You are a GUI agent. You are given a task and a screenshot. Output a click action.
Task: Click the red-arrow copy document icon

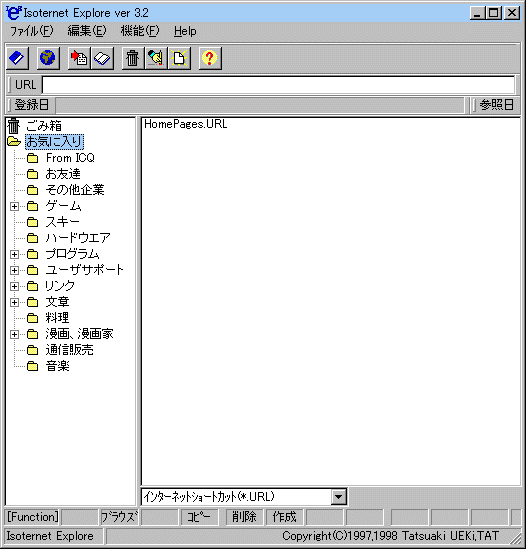coord(79,58)
